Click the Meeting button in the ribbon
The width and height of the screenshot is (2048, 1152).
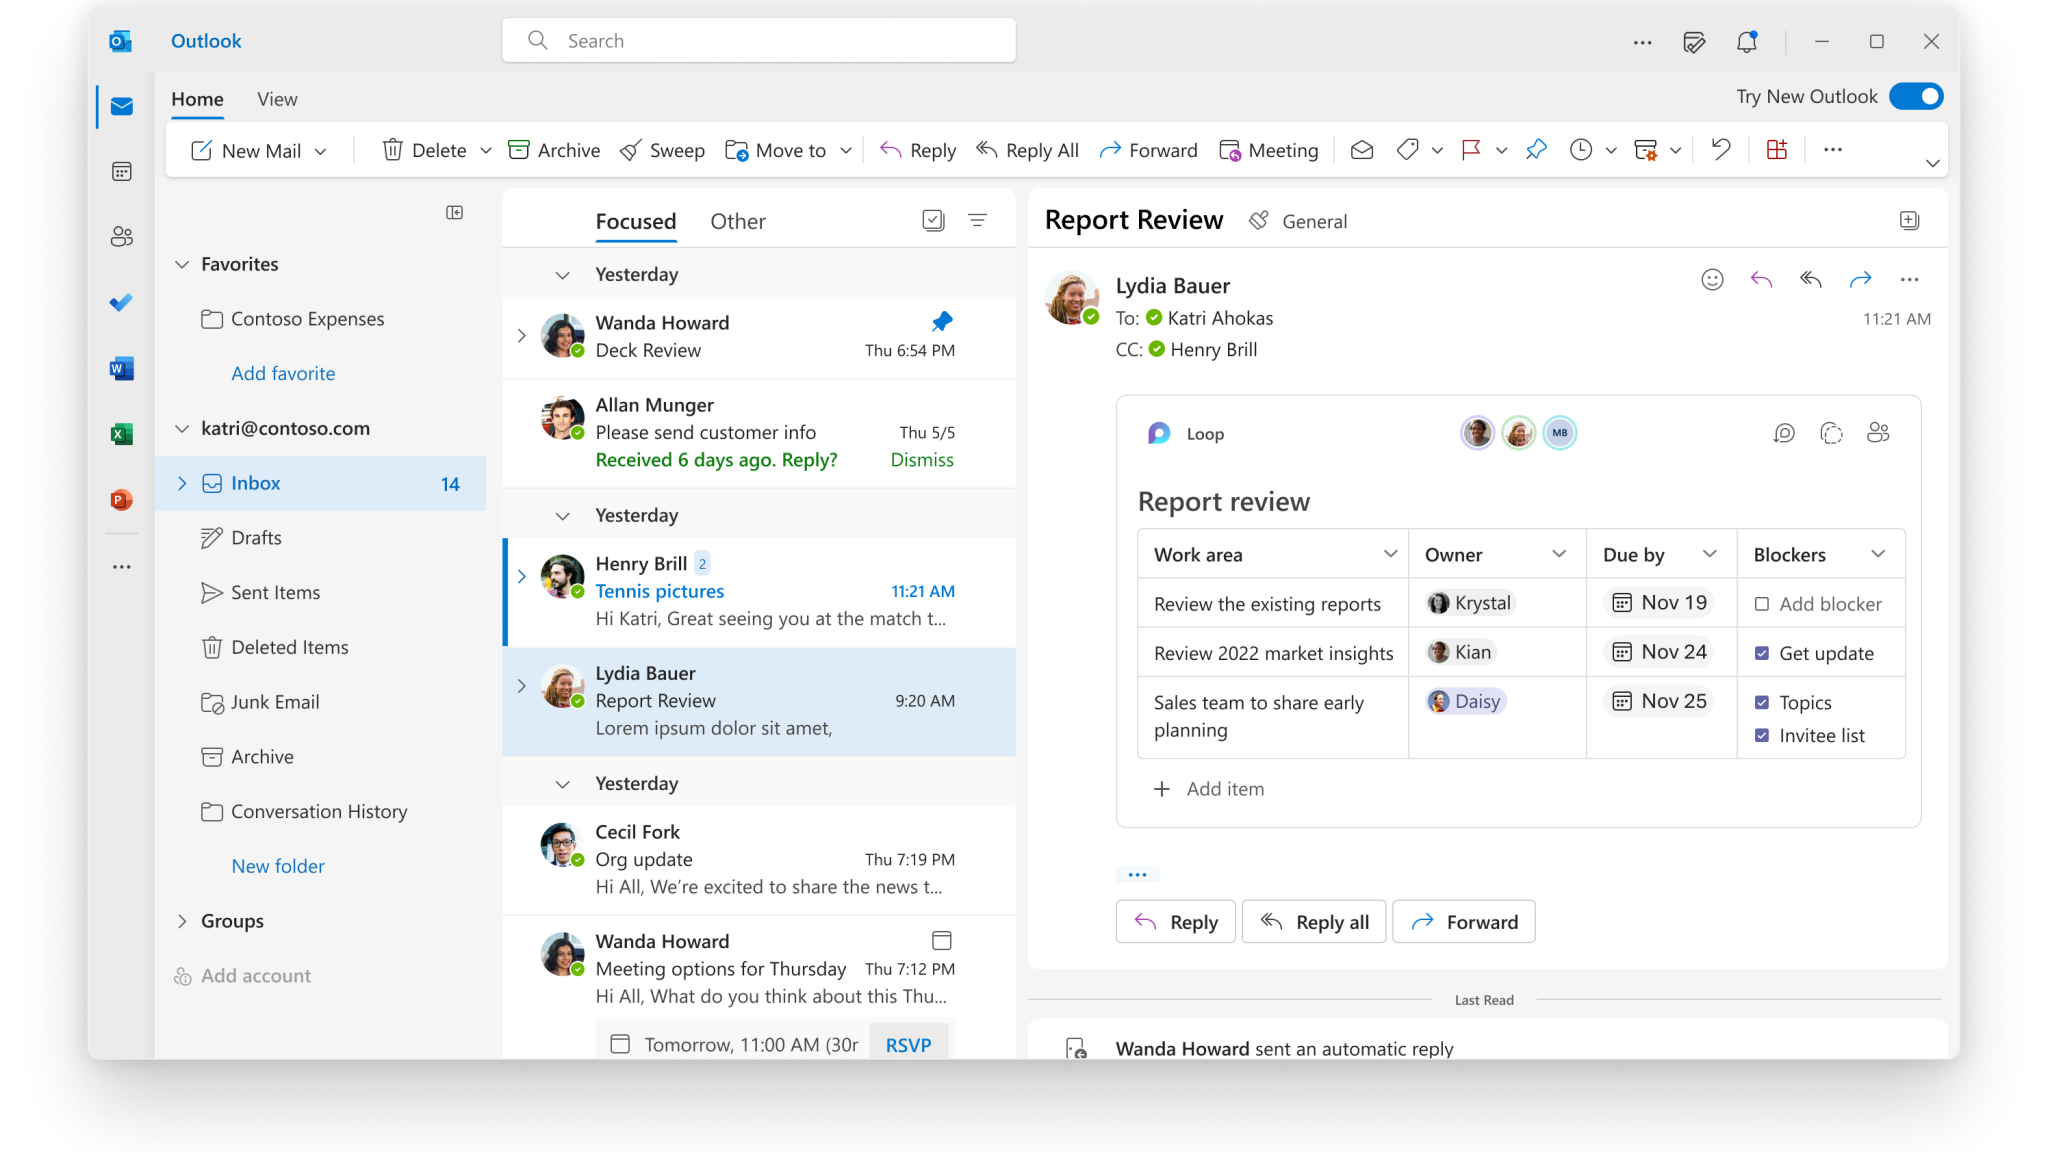(1269, 151)
